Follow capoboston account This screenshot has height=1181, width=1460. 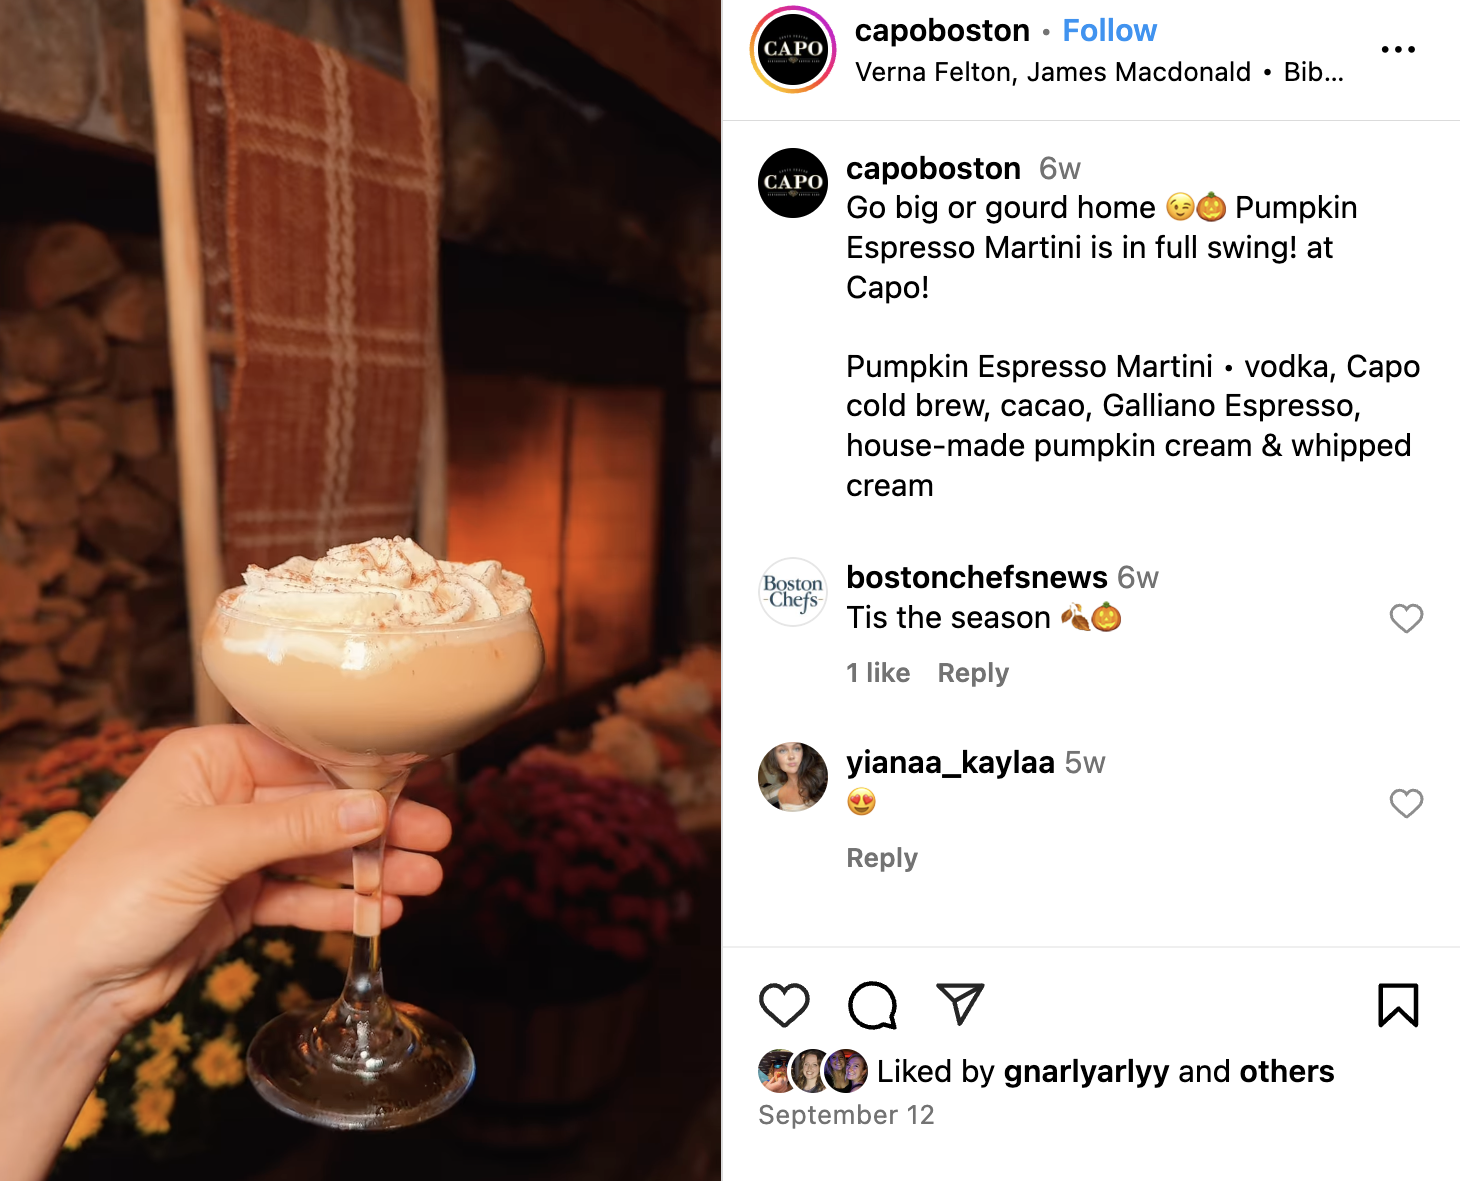(1109, 31)
